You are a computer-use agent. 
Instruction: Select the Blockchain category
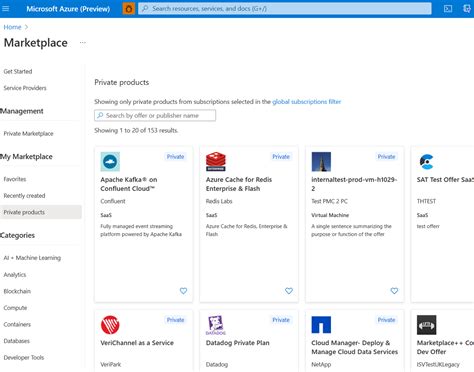(x=17, y=291)
